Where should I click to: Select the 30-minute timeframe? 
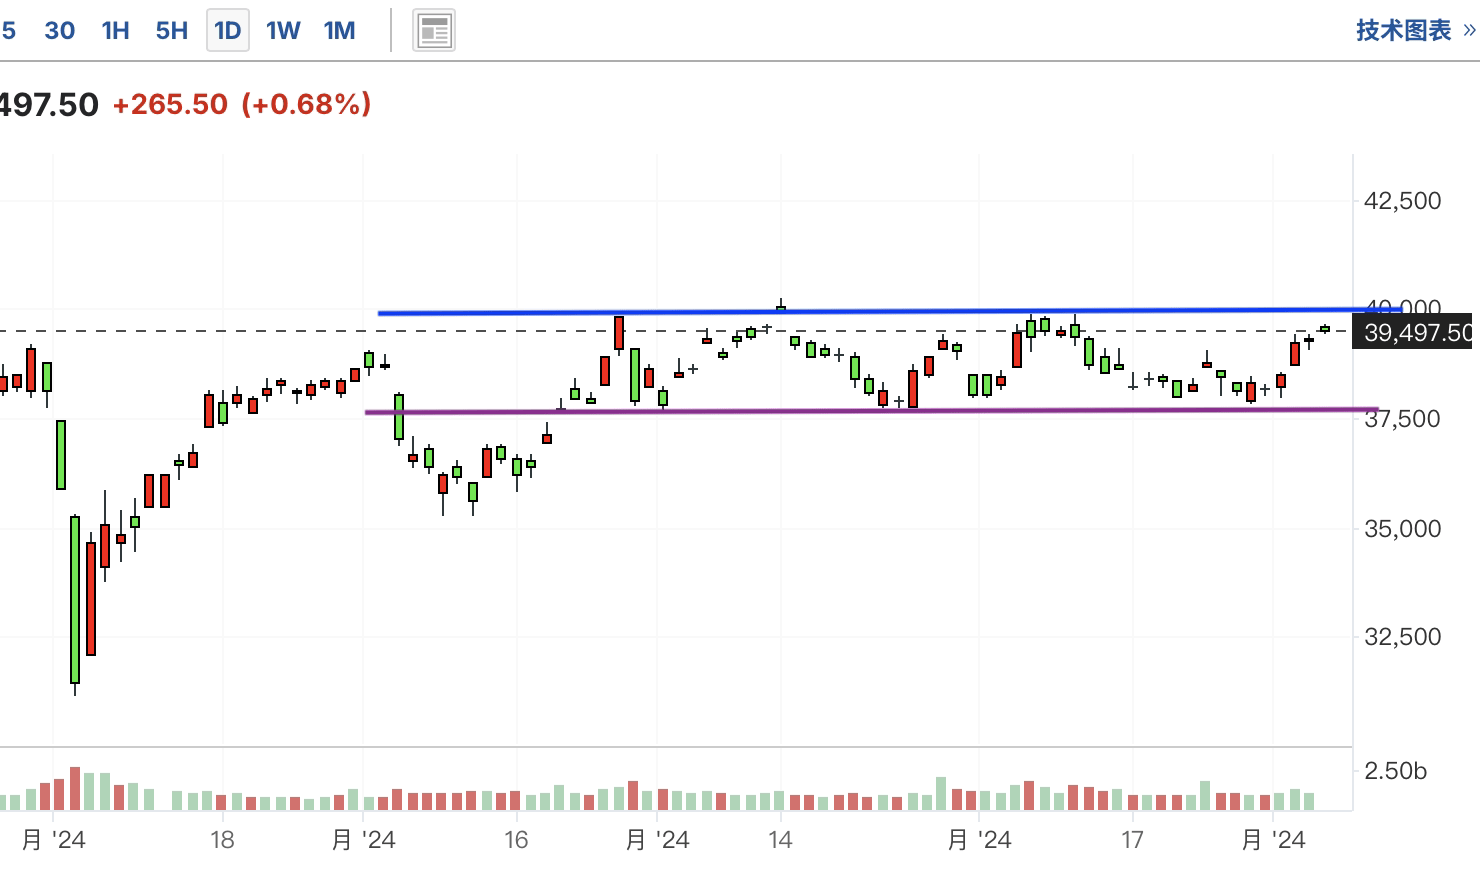60,30
